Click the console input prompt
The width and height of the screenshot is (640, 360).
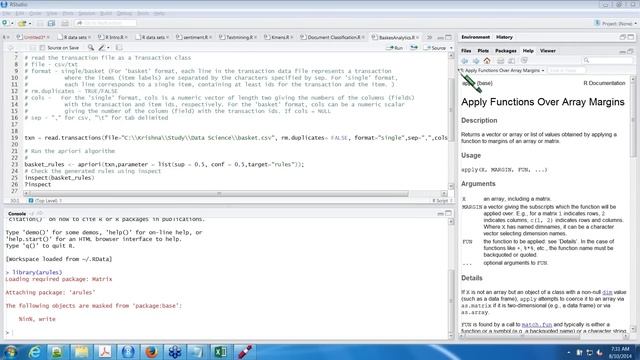(x=227, y=333)
